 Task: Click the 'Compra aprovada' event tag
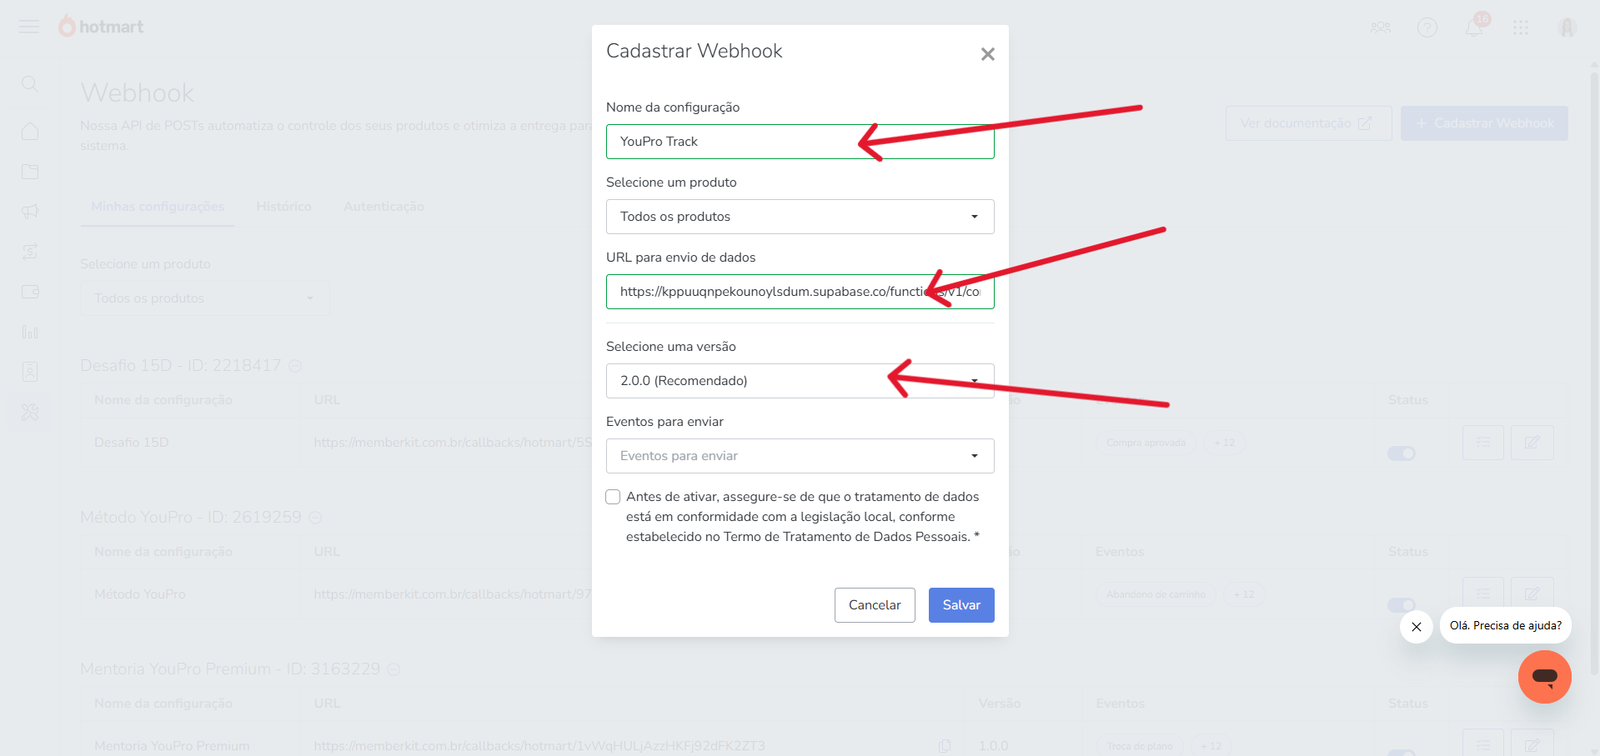[1146, 443]
